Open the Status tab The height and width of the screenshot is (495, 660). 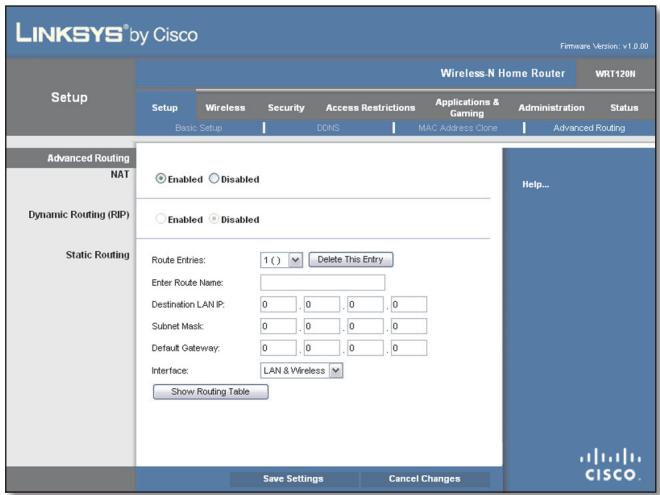click(x=624, y=108)
